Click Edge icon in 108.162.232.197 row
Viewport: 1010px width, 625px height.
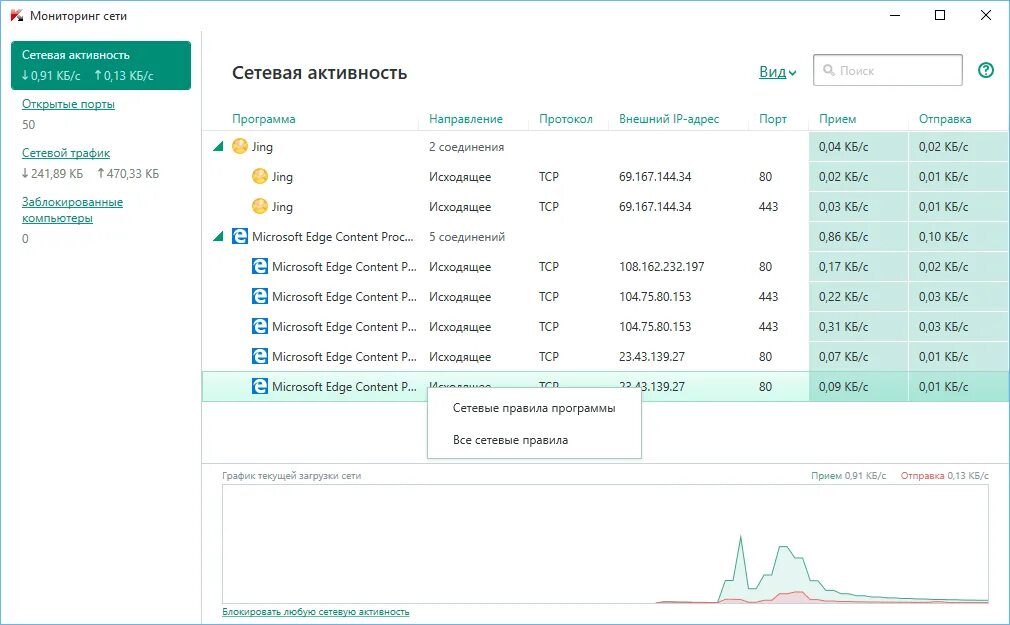coord(260,266)
